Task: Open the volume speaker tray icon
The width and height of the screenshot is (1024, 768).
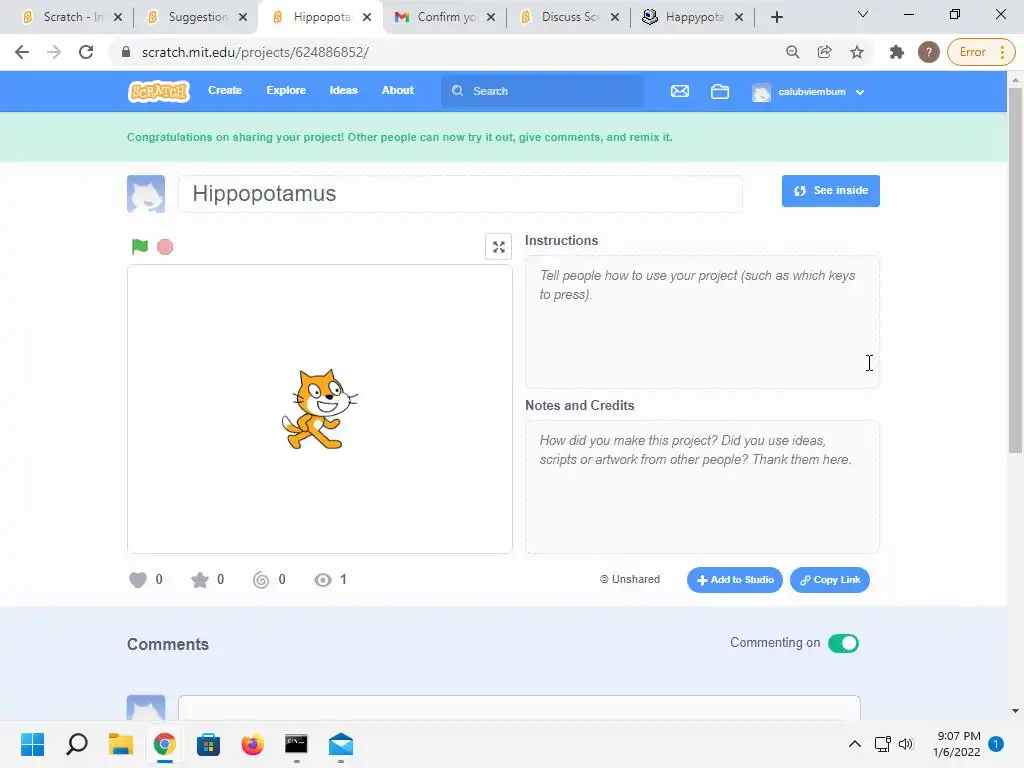Action: [905, 744]
